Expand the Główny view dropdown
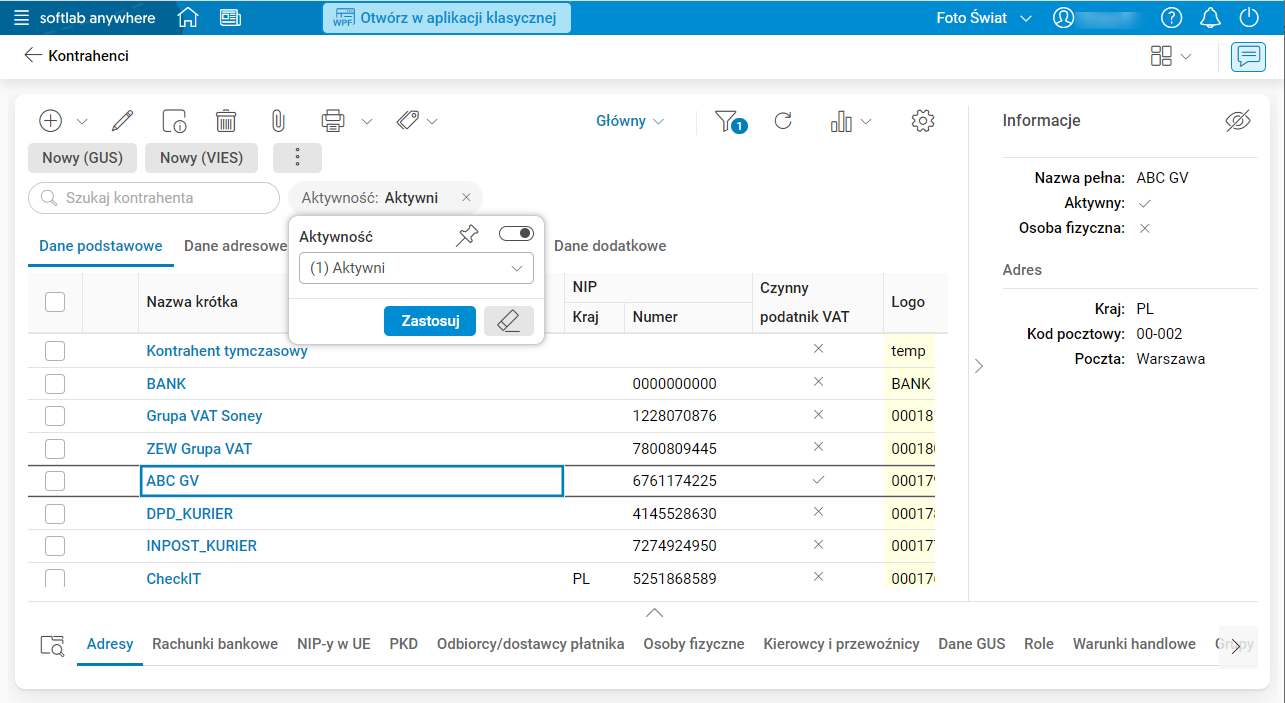 click(x=630, y=121)
